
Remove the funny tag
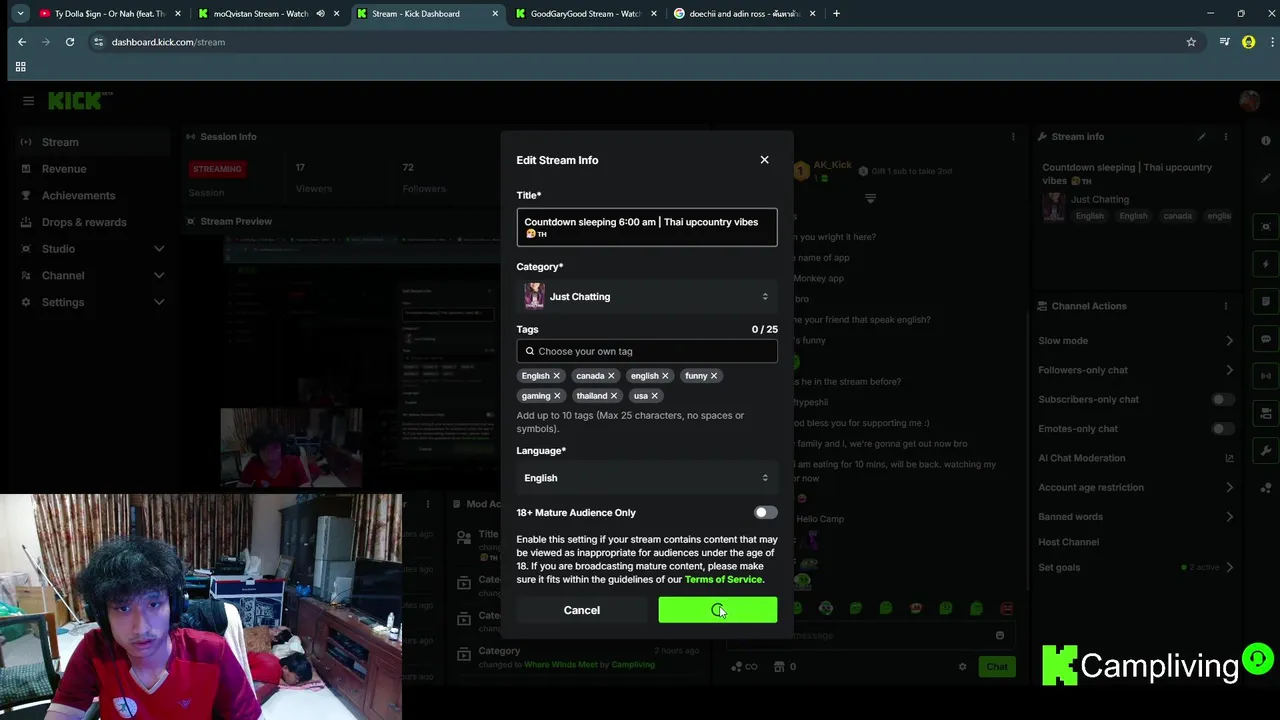(714, 376)
